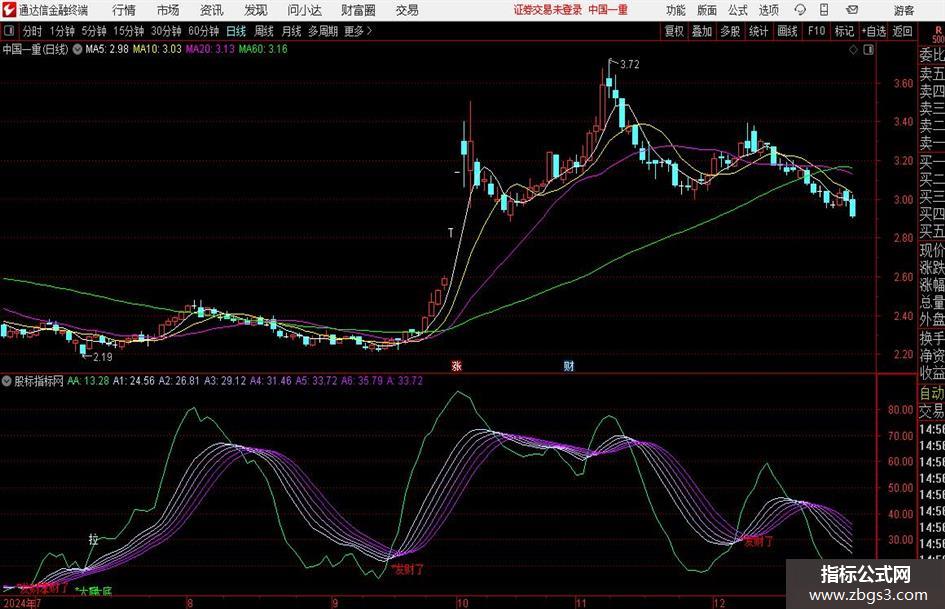Click the mobile phone icon
The width and height of the screenshot is (945, 609).
pos(824,10)
